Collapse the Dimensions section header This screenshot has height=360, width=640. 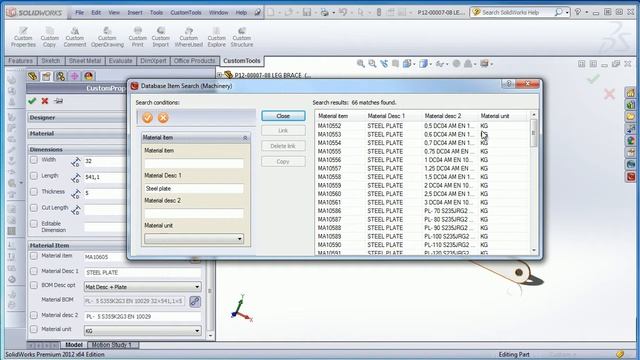pos(77,149)
